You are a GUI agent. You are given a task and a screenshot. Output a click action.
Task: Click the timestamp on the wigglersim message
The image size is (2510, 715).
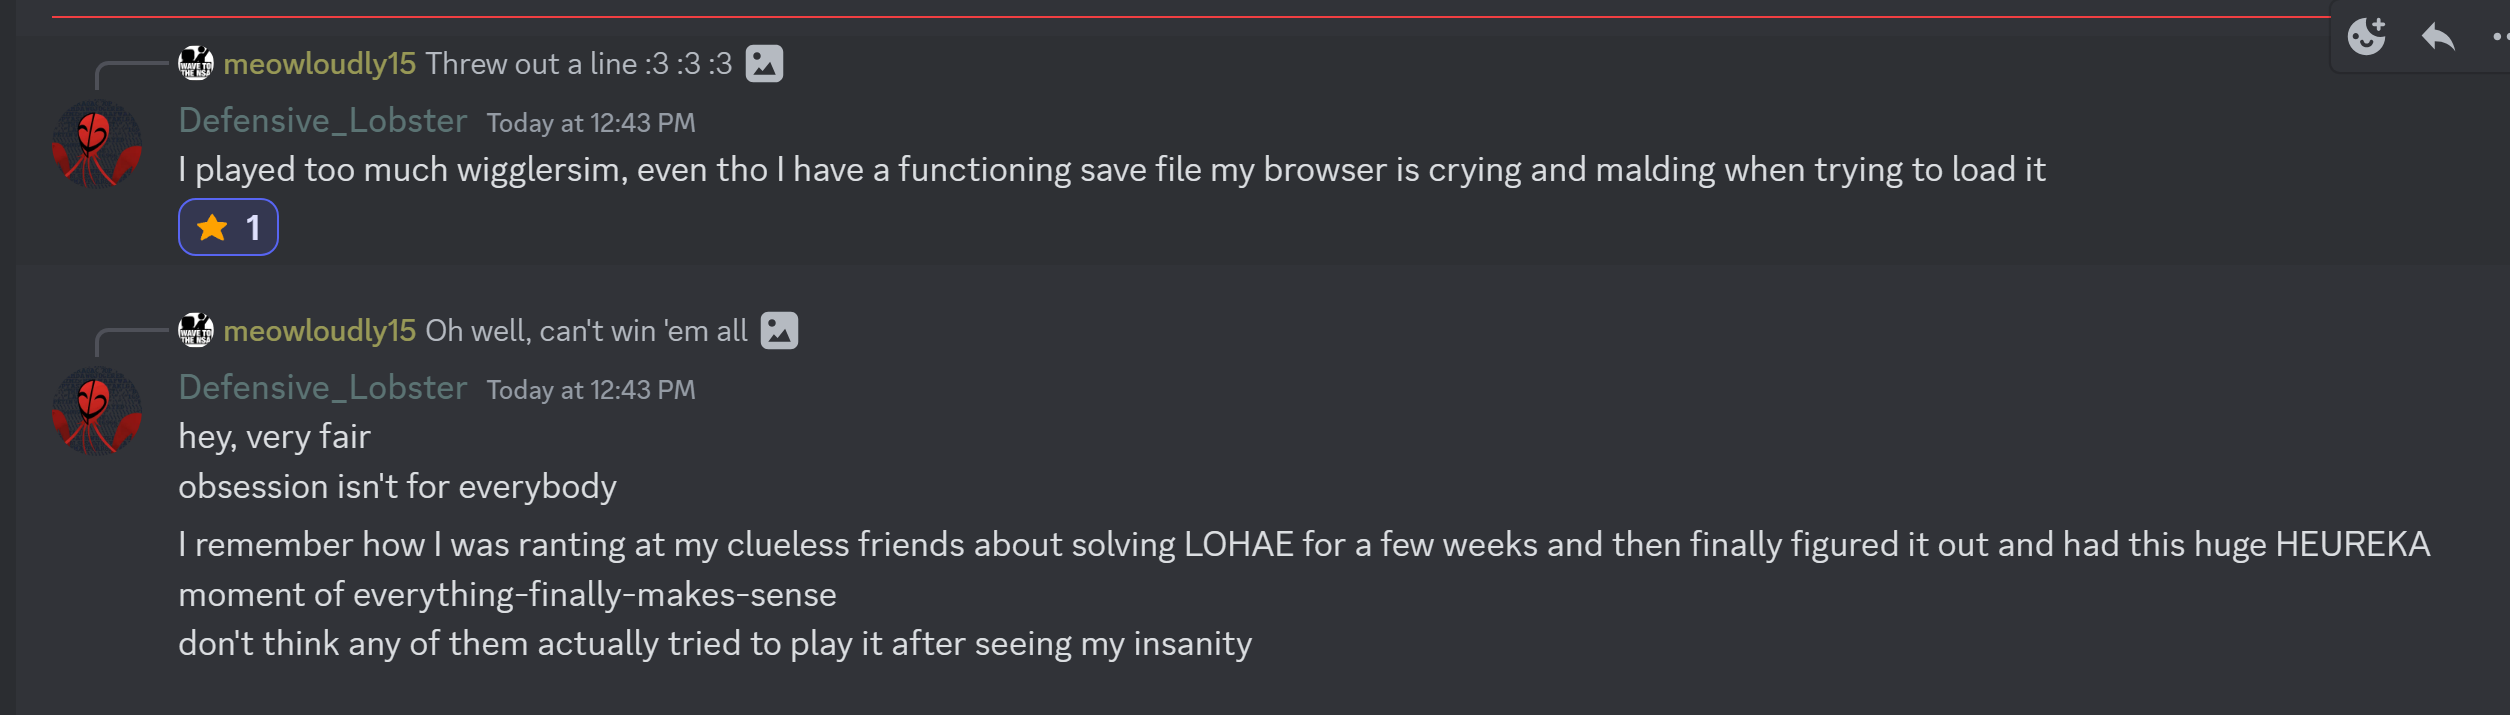tap(590, 123)
